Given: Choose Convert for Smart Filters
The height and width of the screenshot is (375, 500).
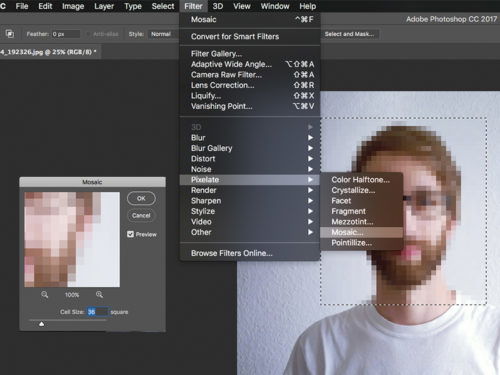Looking at the screenshot, I should (250, 36).
